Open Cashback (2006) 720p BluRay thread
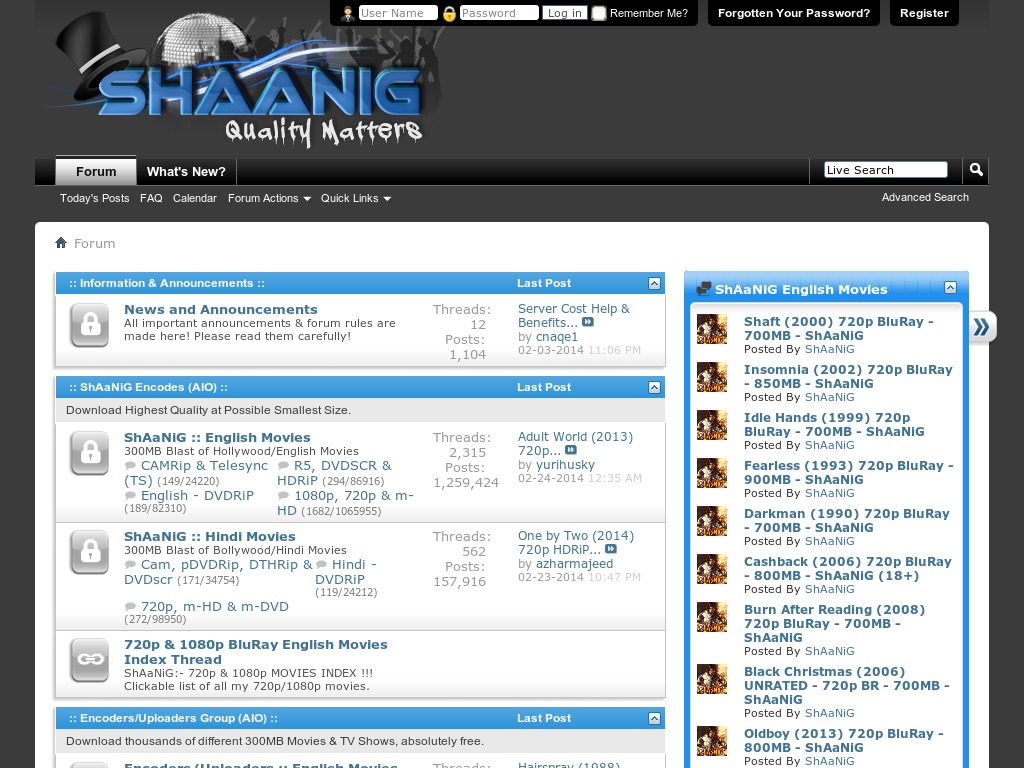Screen dimensions: 1024x768 coord(848,569)
